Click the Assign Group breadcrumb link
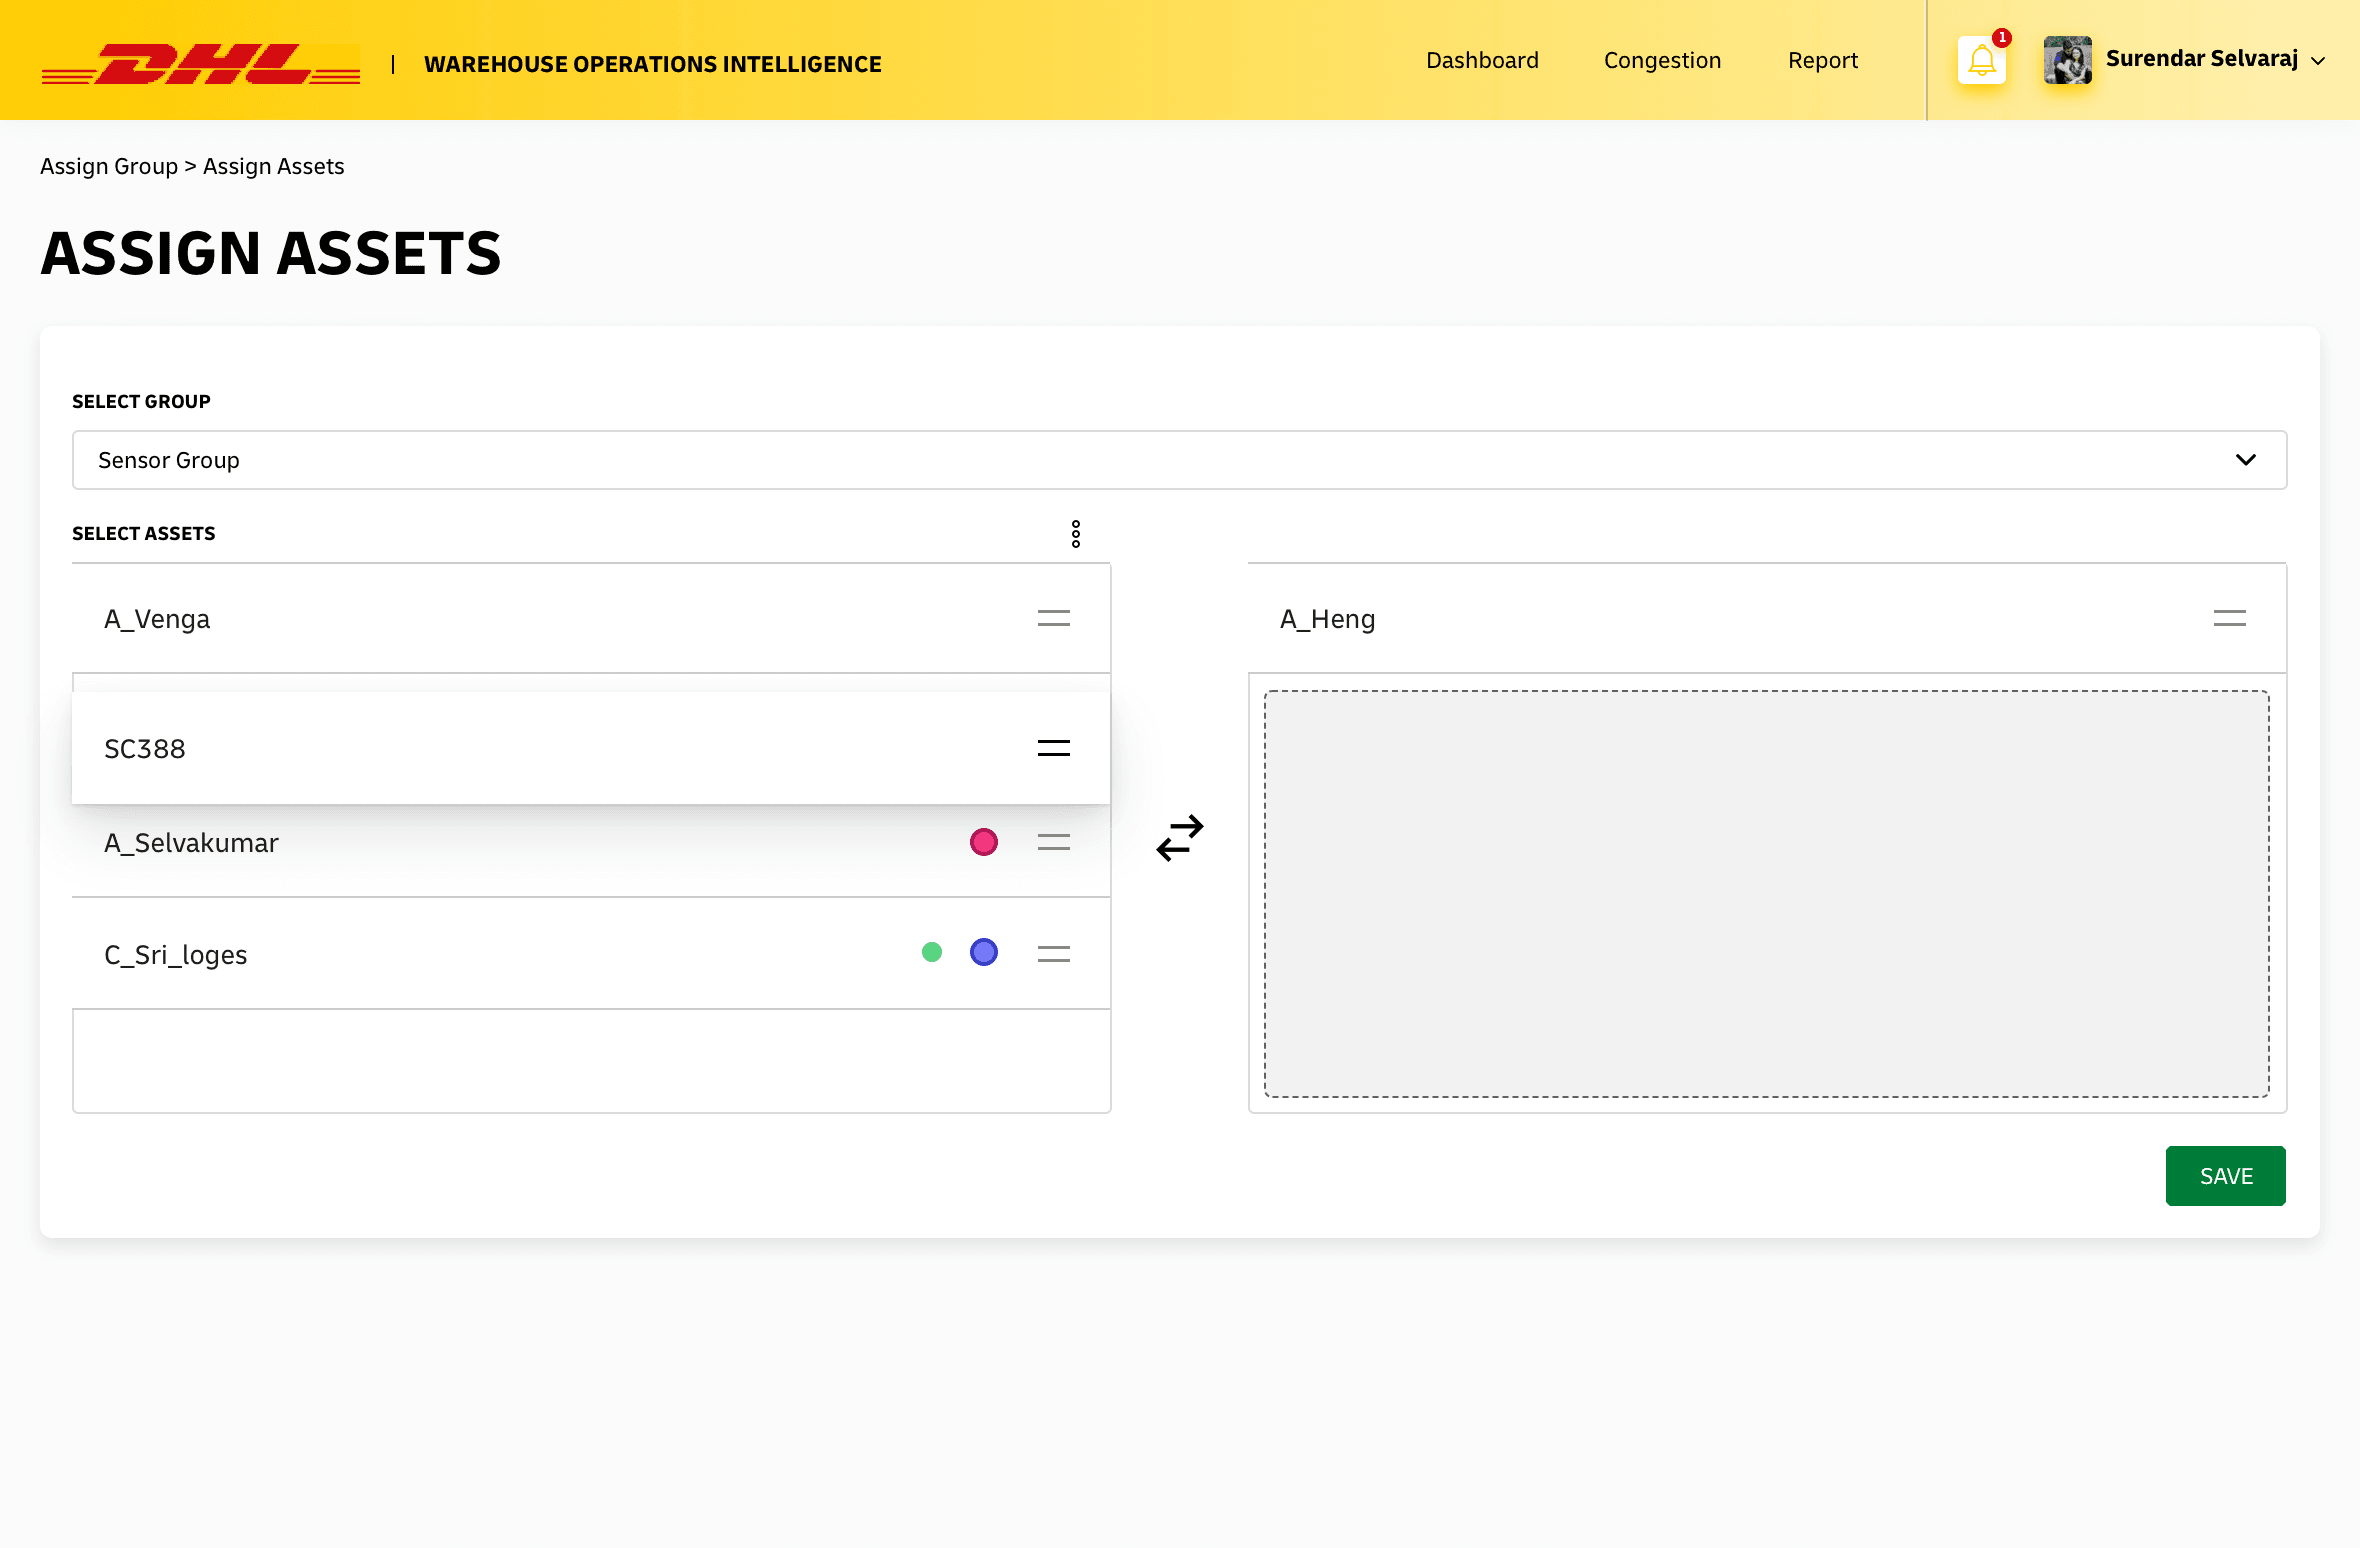Screen dimensions: 2360x1548 [x=109, y=166]
